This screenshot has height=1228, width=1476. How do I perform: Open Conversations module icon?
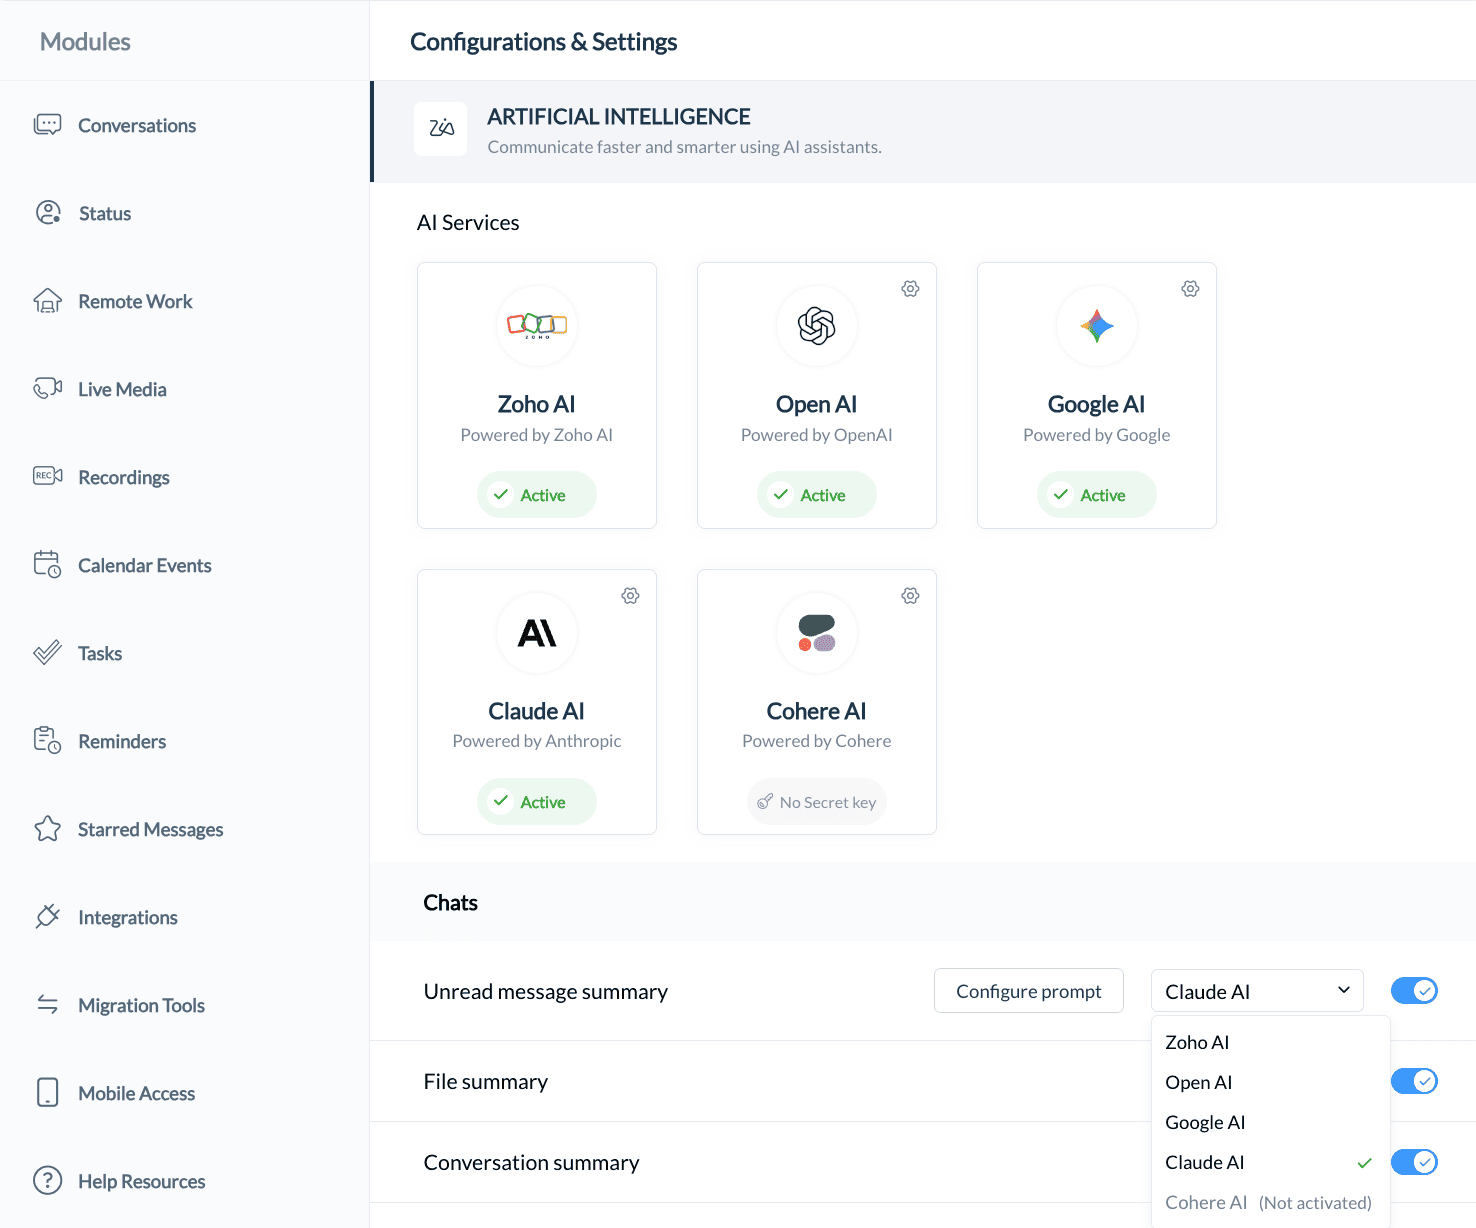tap(48, 125)
